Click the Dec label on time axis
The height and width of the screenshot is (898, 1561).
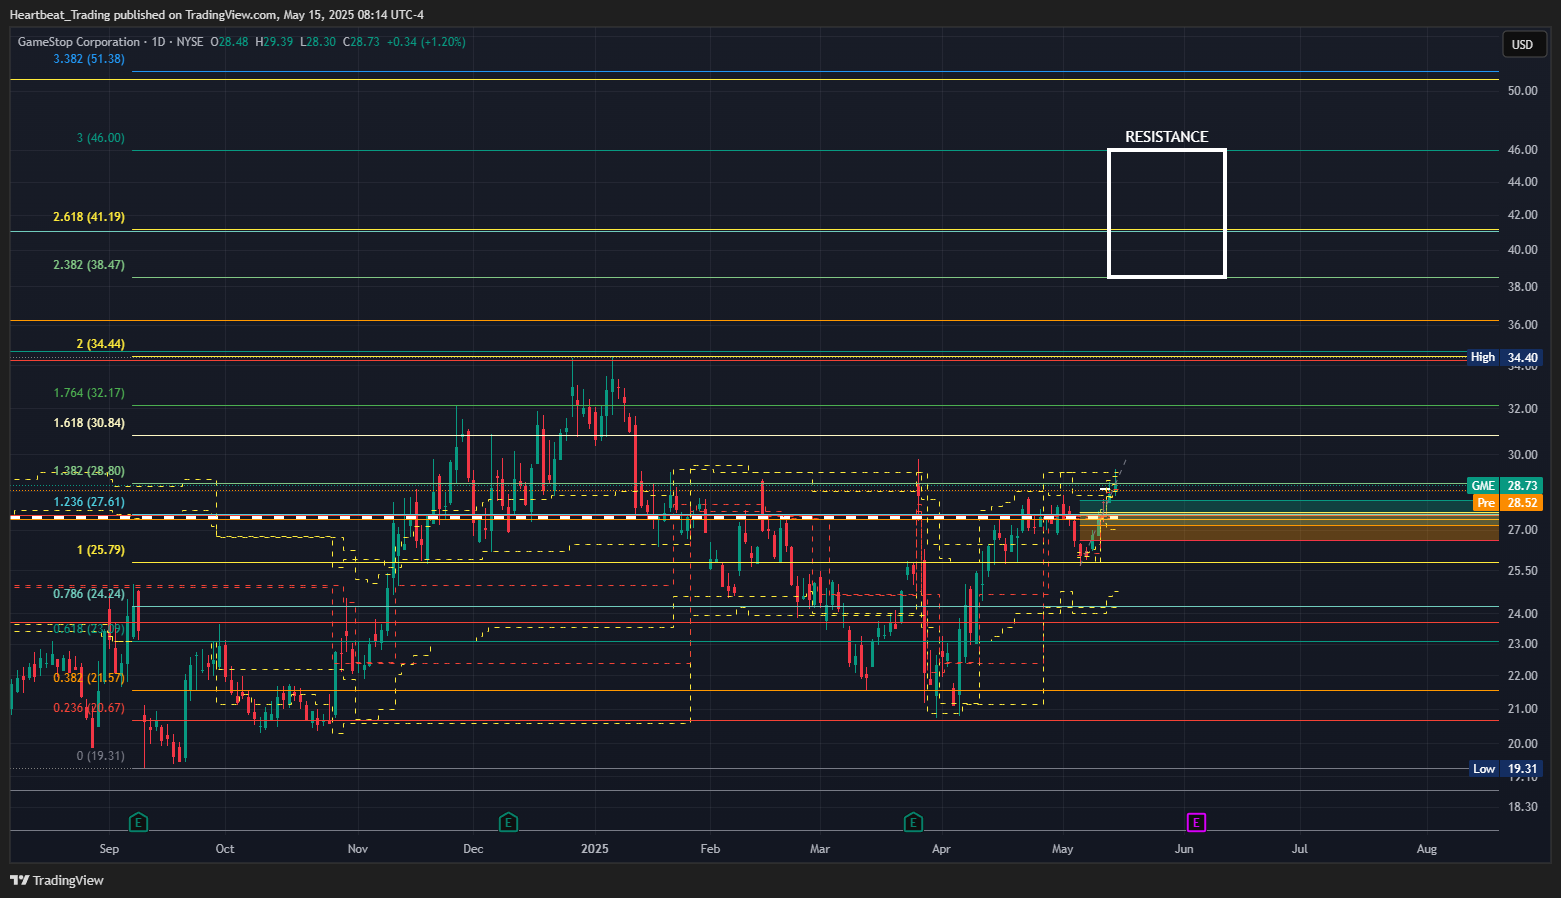(x=473, y=849)
